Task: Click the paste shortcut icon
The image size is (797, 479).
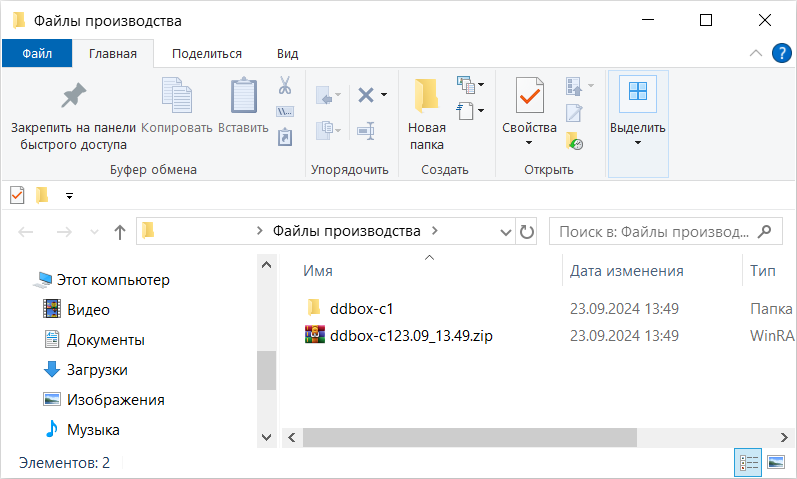Action: tap(285, 137)
